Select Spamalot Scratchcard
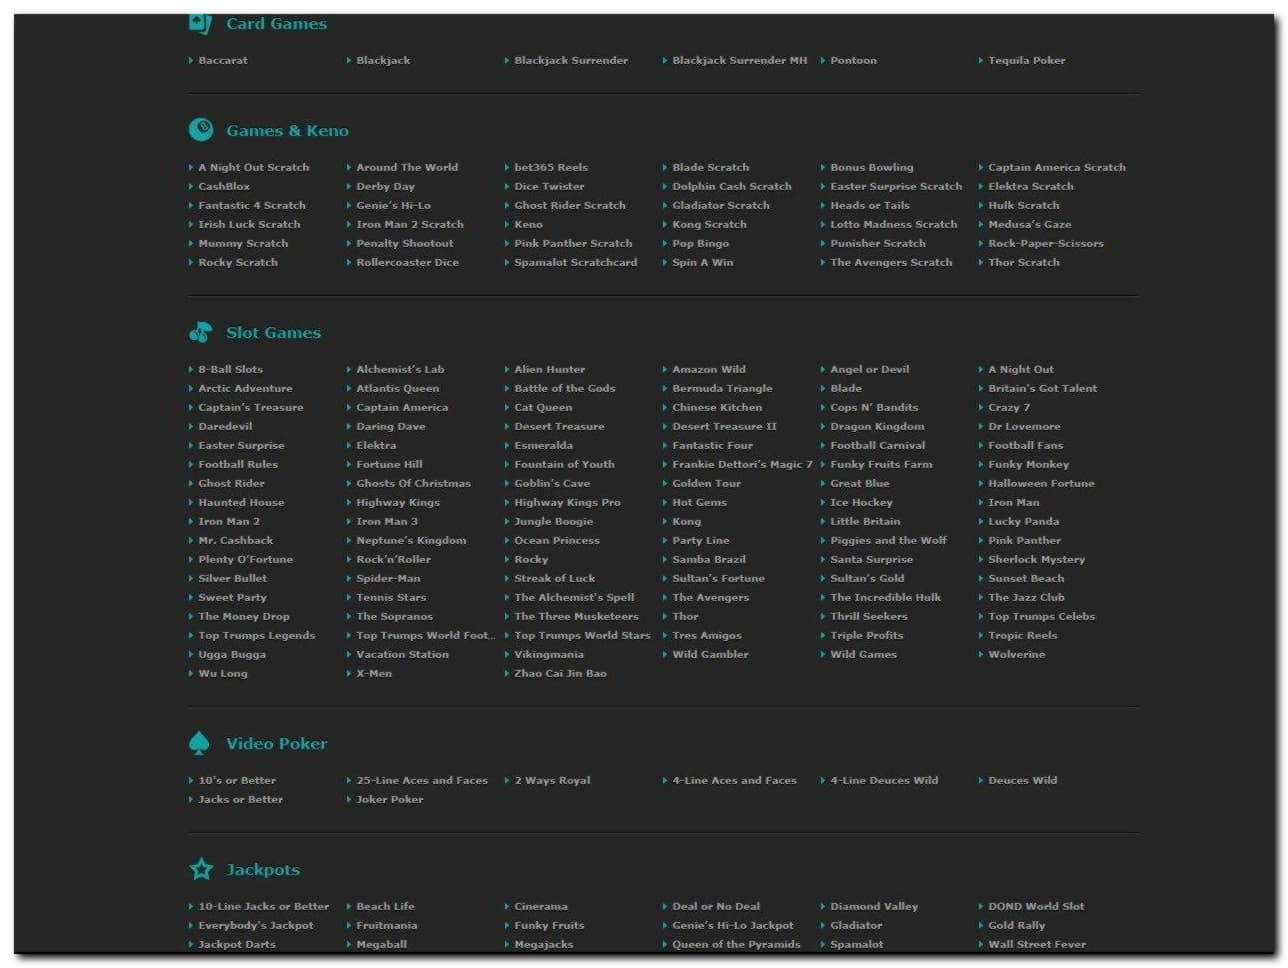This screenshot has width=1288, height=968. point(576,263)
